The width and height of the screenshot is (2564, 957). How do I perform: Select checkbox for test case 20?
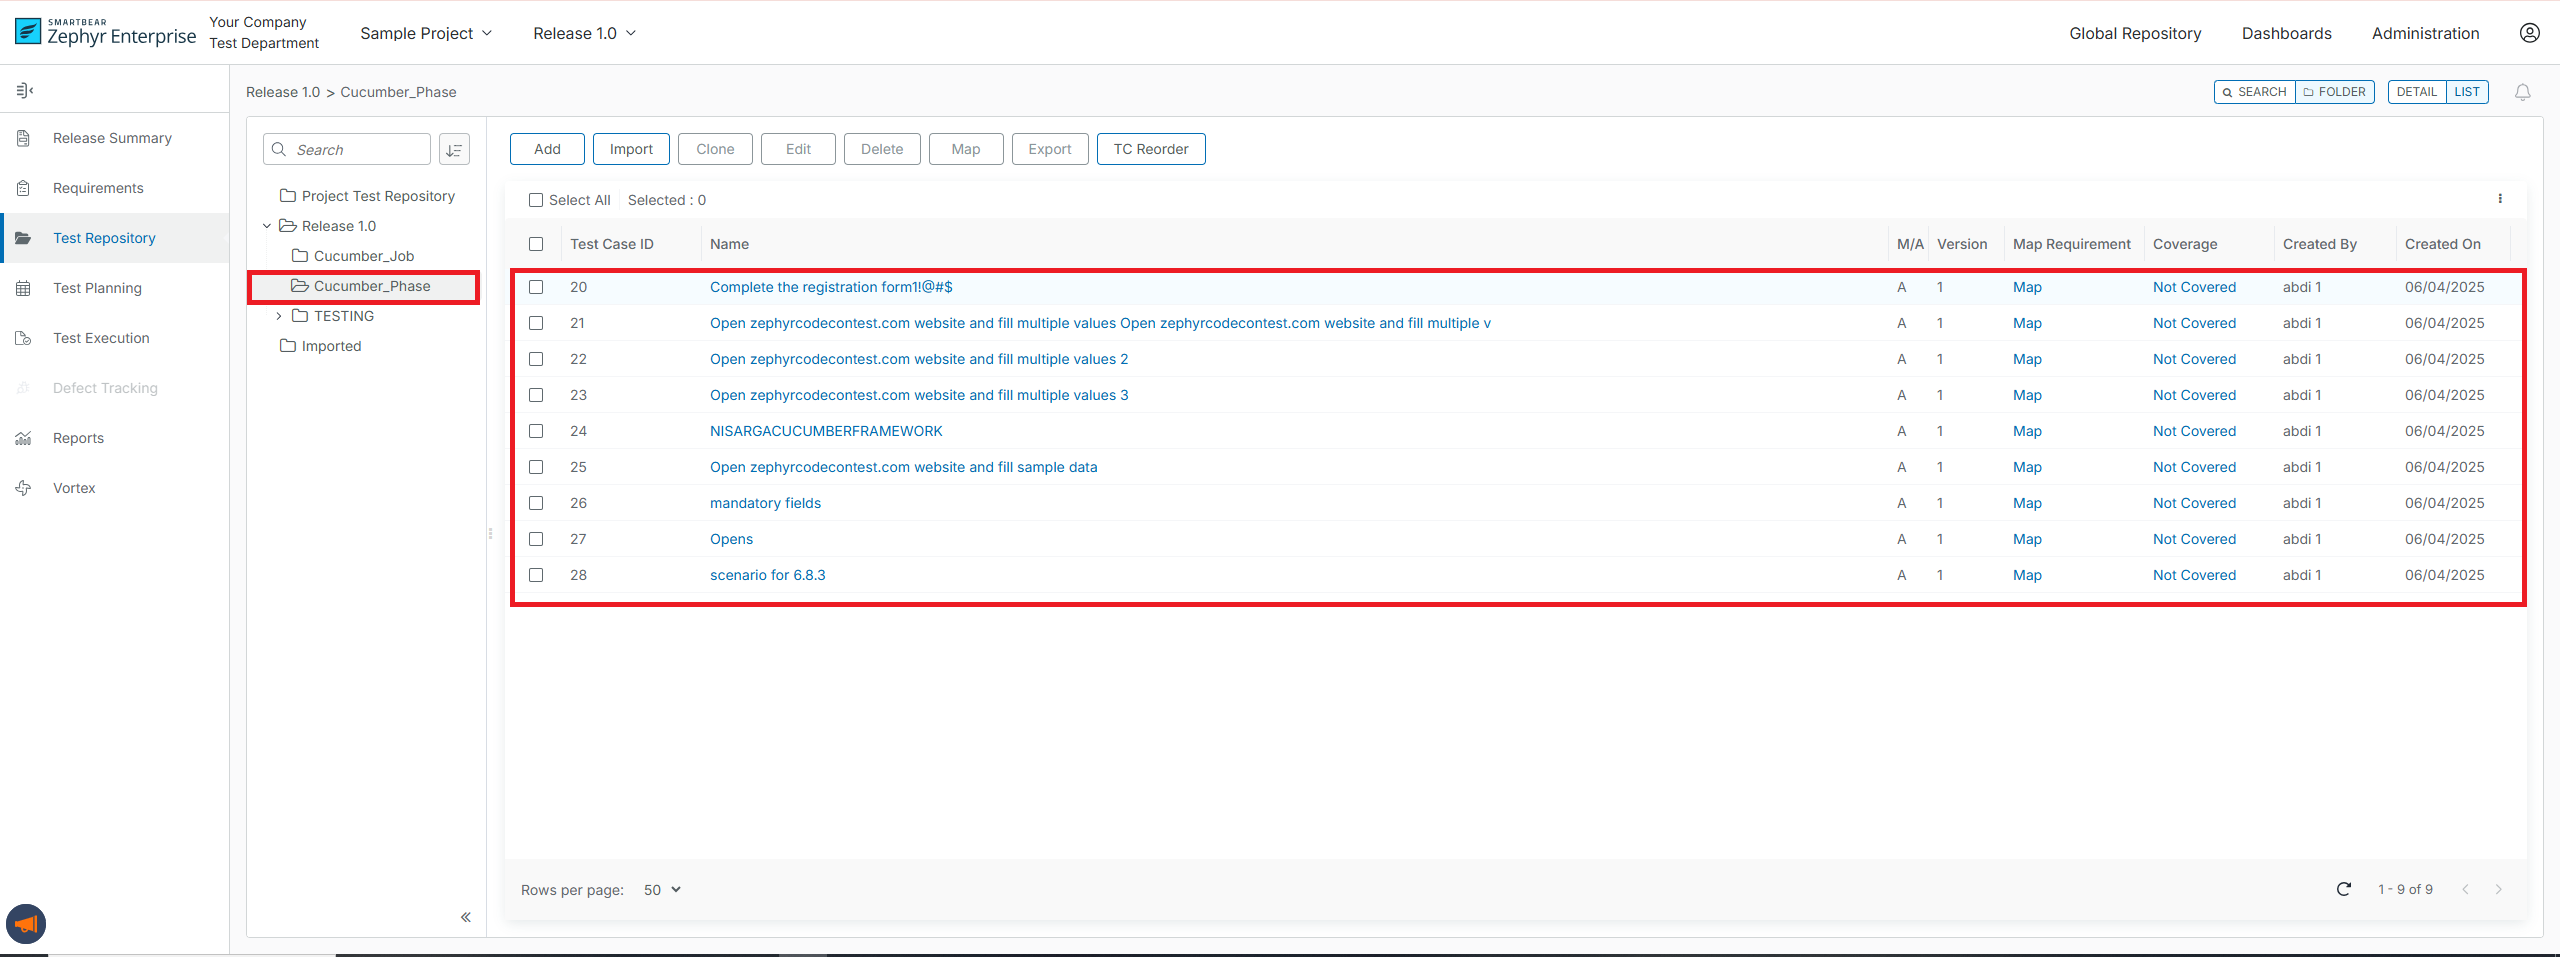point(536,287)
